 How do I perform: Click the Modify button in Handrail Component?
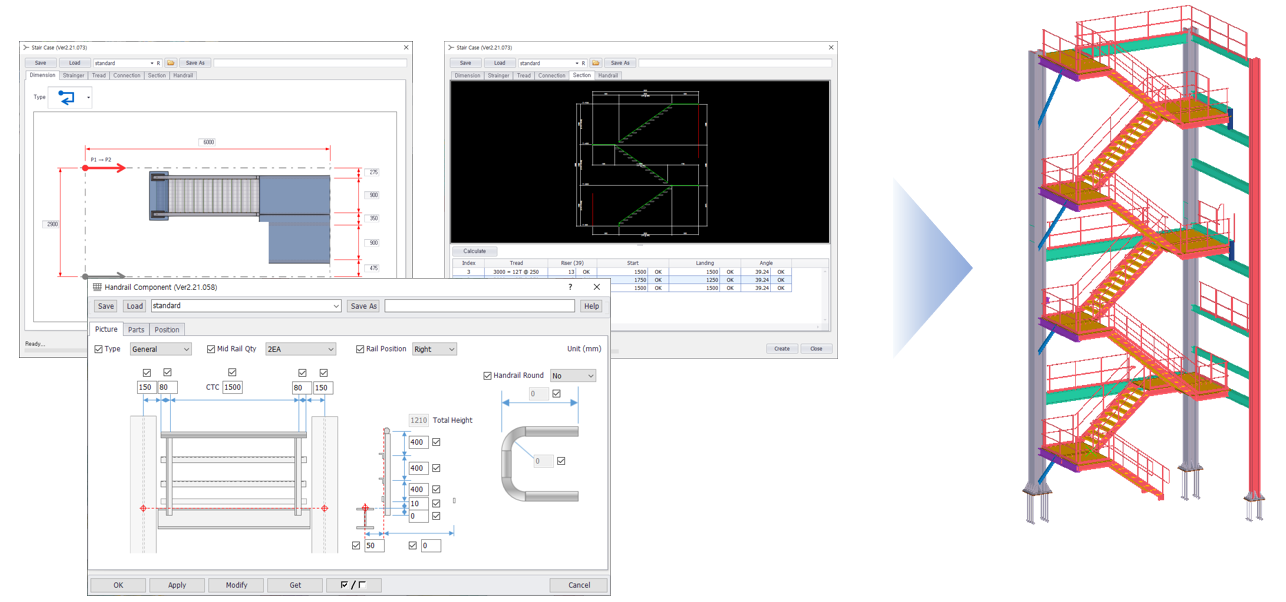tap(236, 585)
